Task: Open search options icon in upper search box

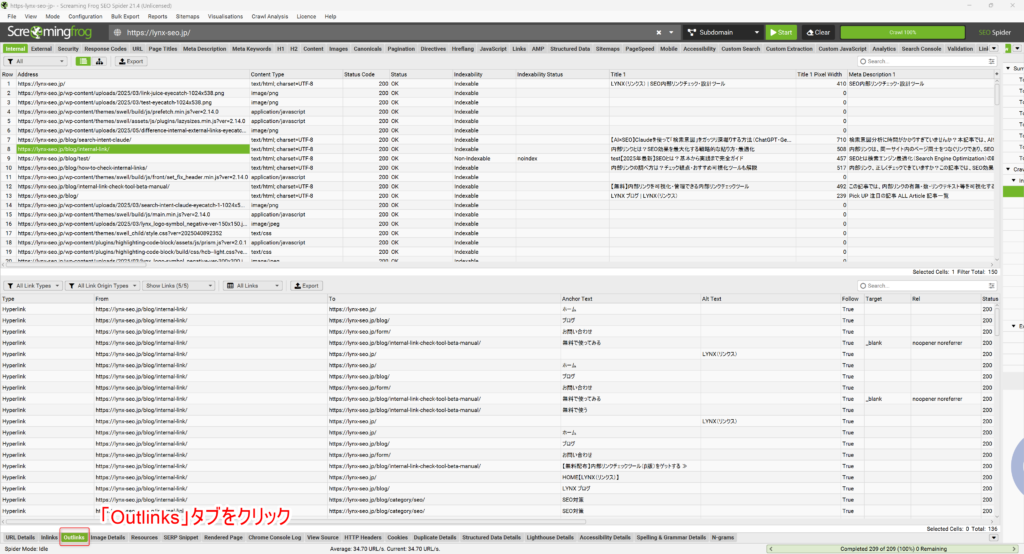Action: 858,61
